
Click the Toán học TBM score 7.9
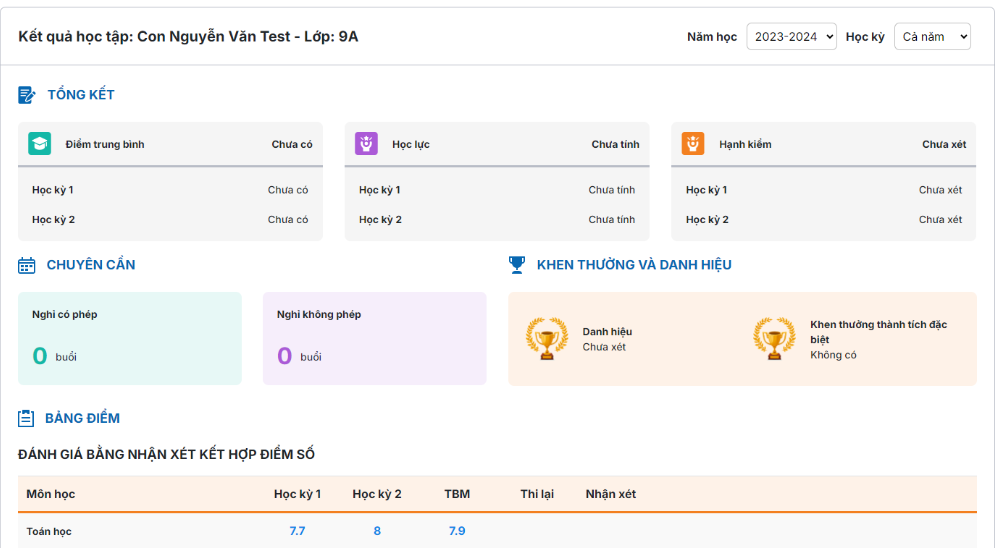tap(457, 531)
